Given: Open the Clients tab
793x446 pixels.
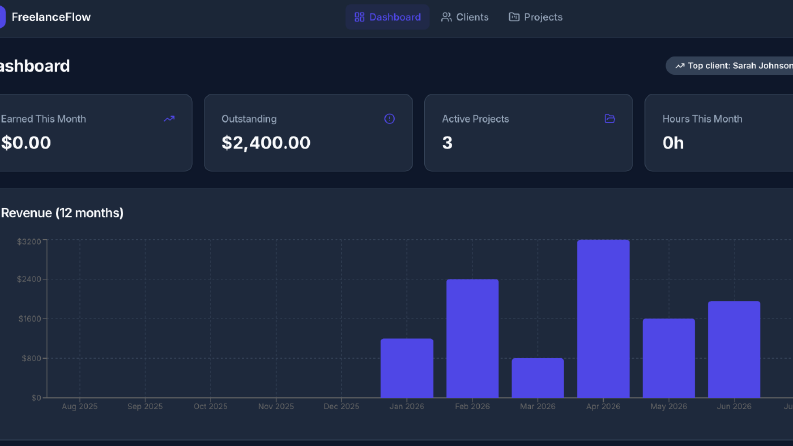Looking at the screenshot, I should 465,17.
